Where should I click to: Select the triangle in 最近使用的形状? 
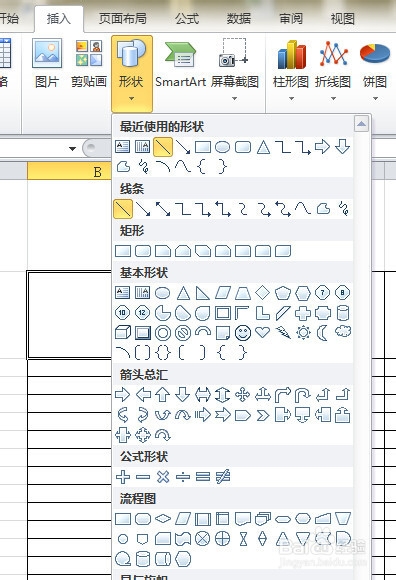263,147
